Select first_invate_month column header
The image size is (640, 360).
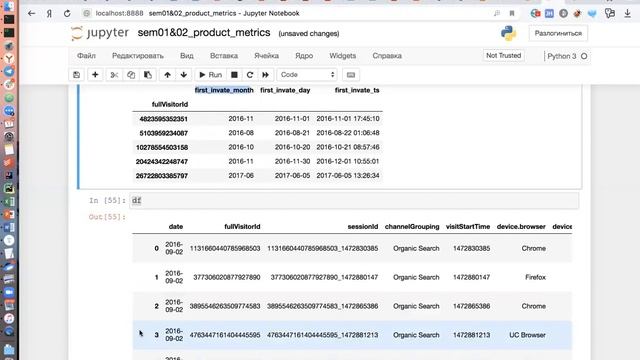pos(224,90)
